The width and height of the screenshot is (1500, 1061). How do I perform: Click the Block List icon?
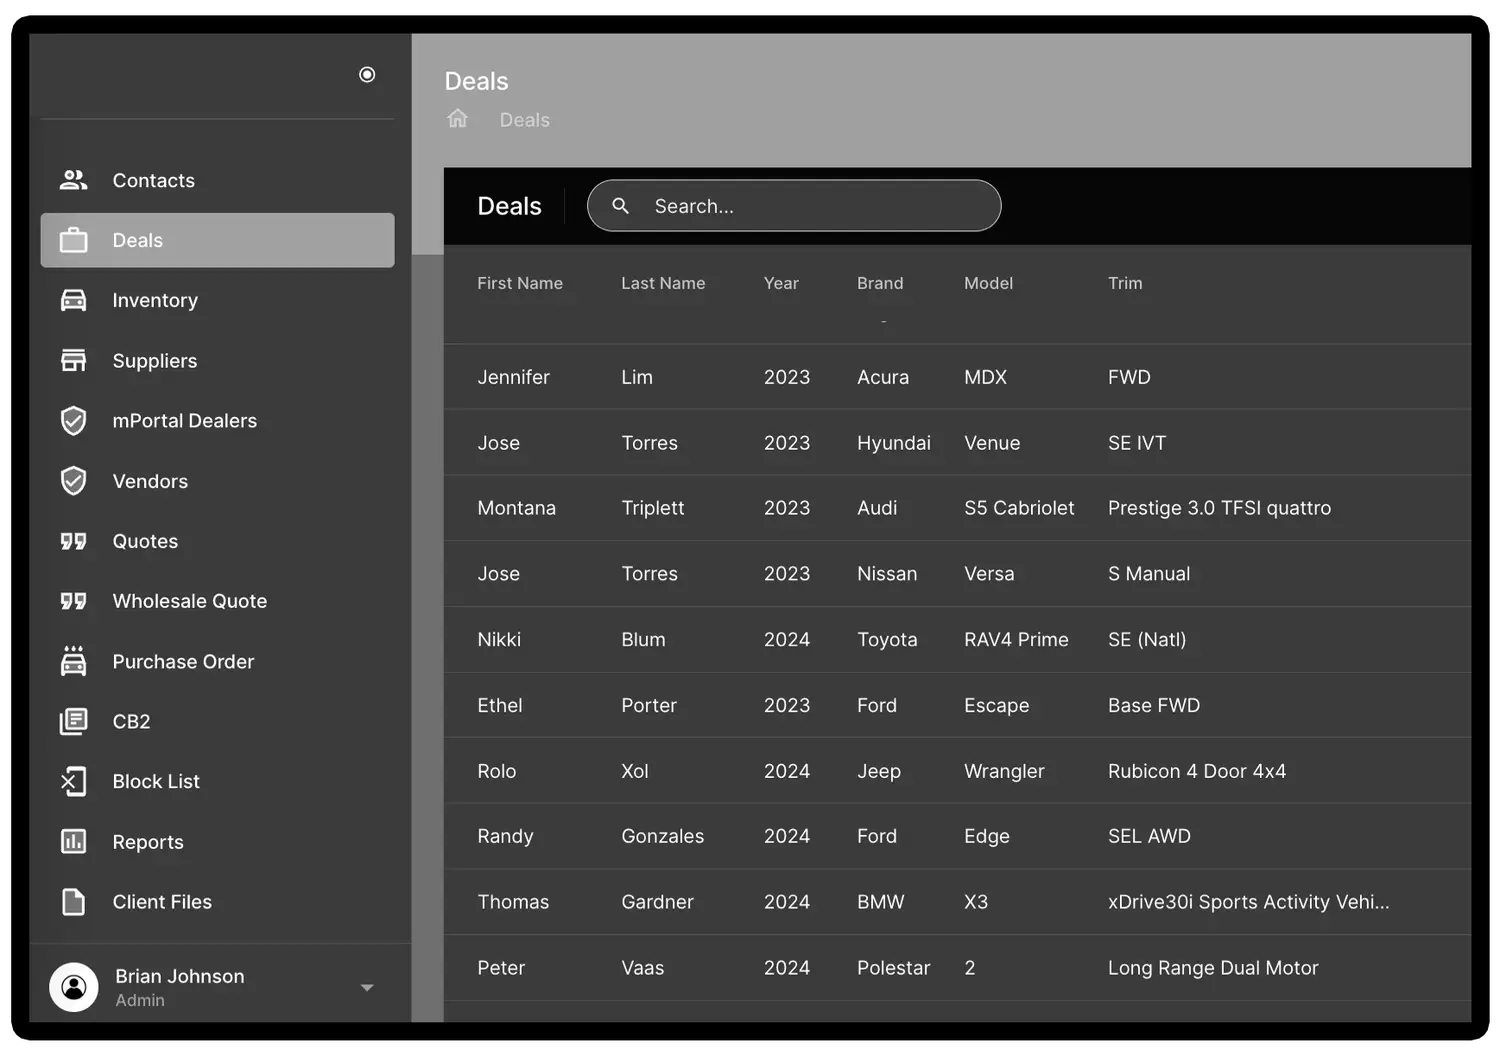click(x=74, y=782)
